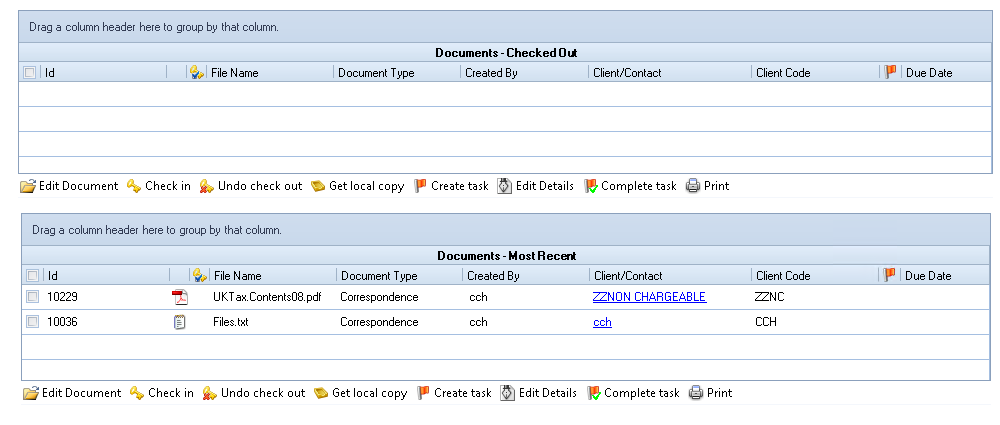Click Create task flag icon under Most Recent grid
Viewport: 1000px width, 425px height.
423,393
